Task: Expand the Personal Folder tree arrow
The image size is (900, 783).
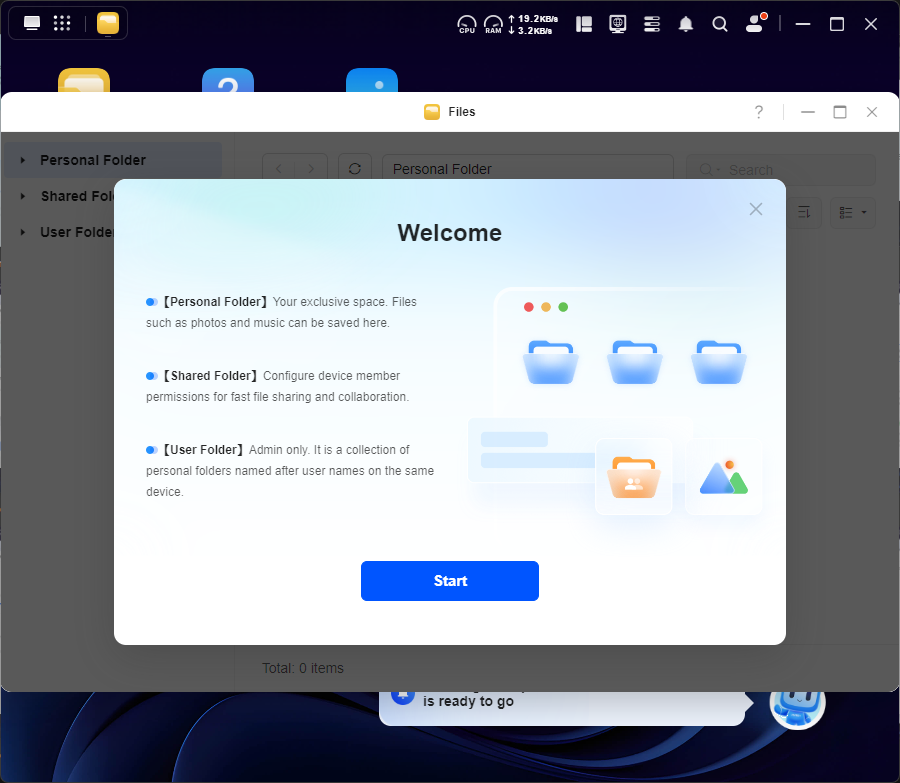Action: click(23, 160)
